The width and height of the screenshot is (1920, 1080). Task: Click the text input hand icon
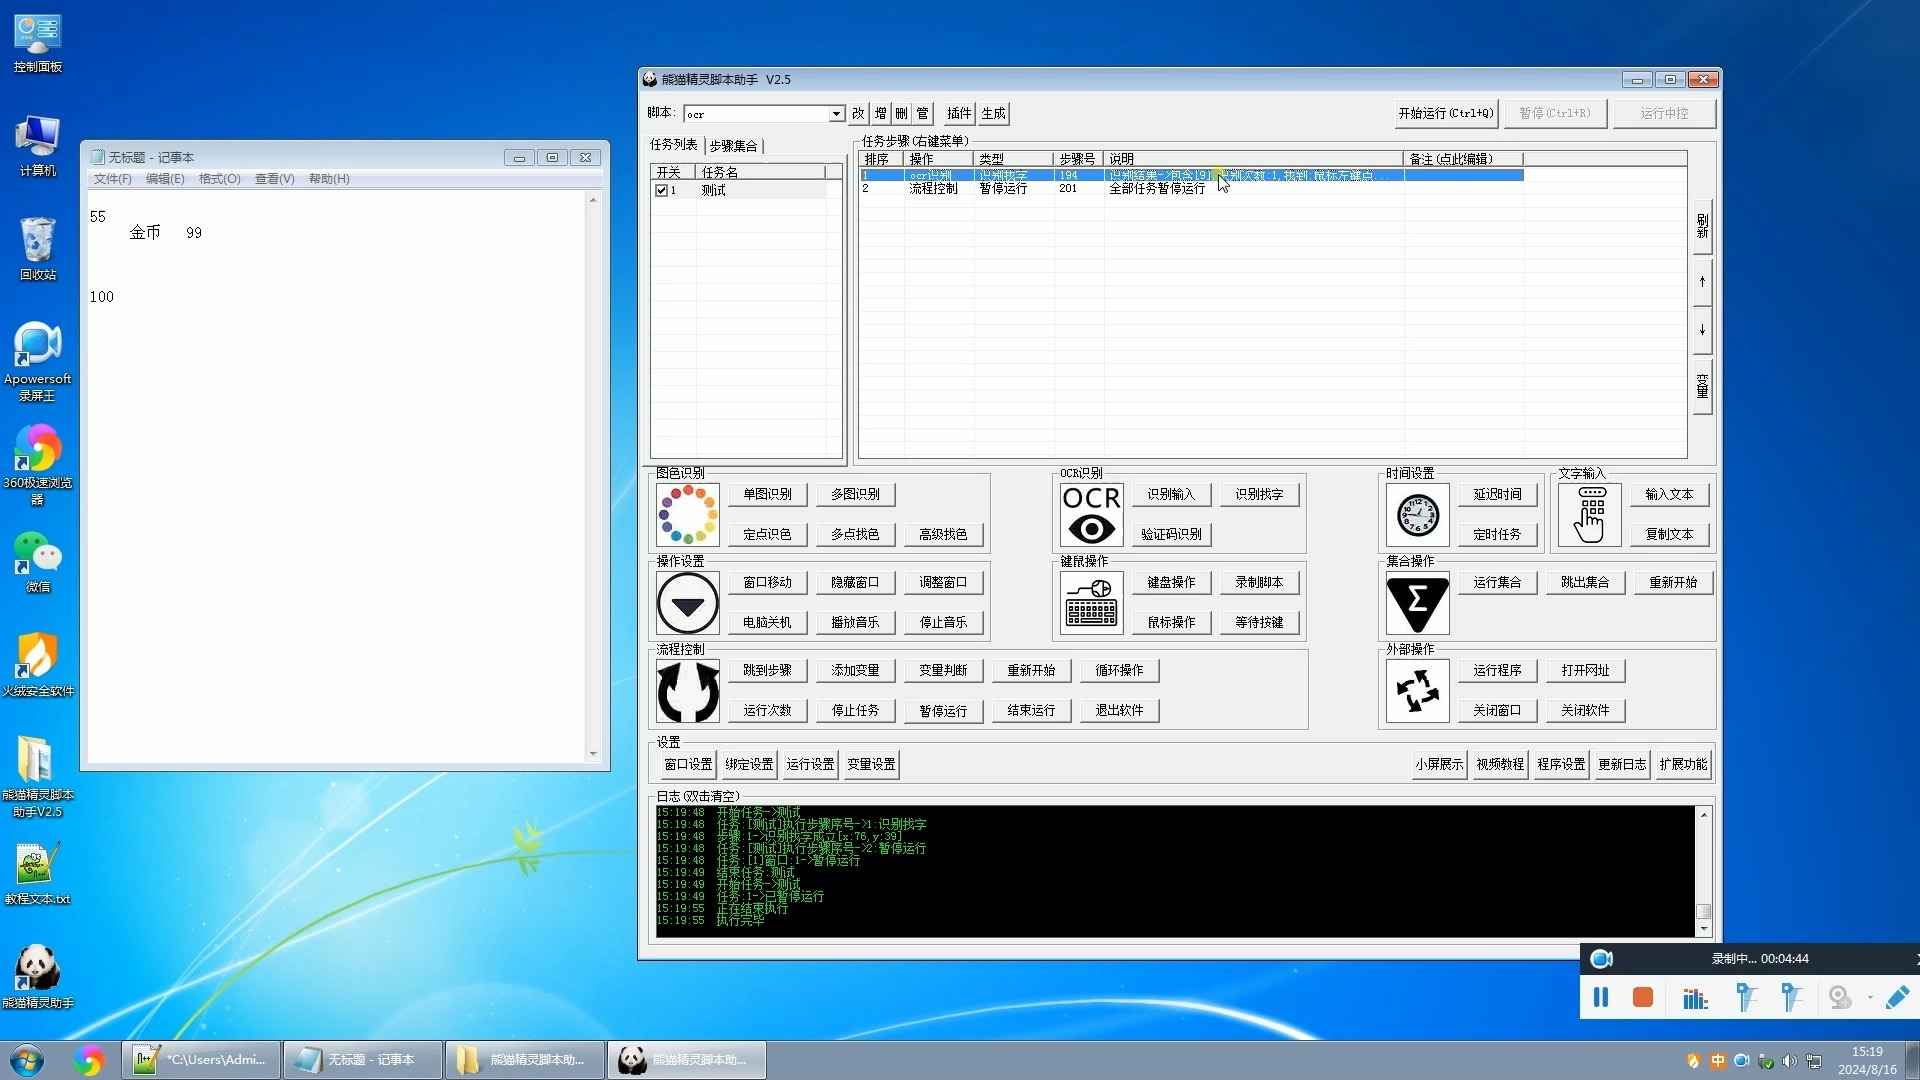[x=1590, y=515]
